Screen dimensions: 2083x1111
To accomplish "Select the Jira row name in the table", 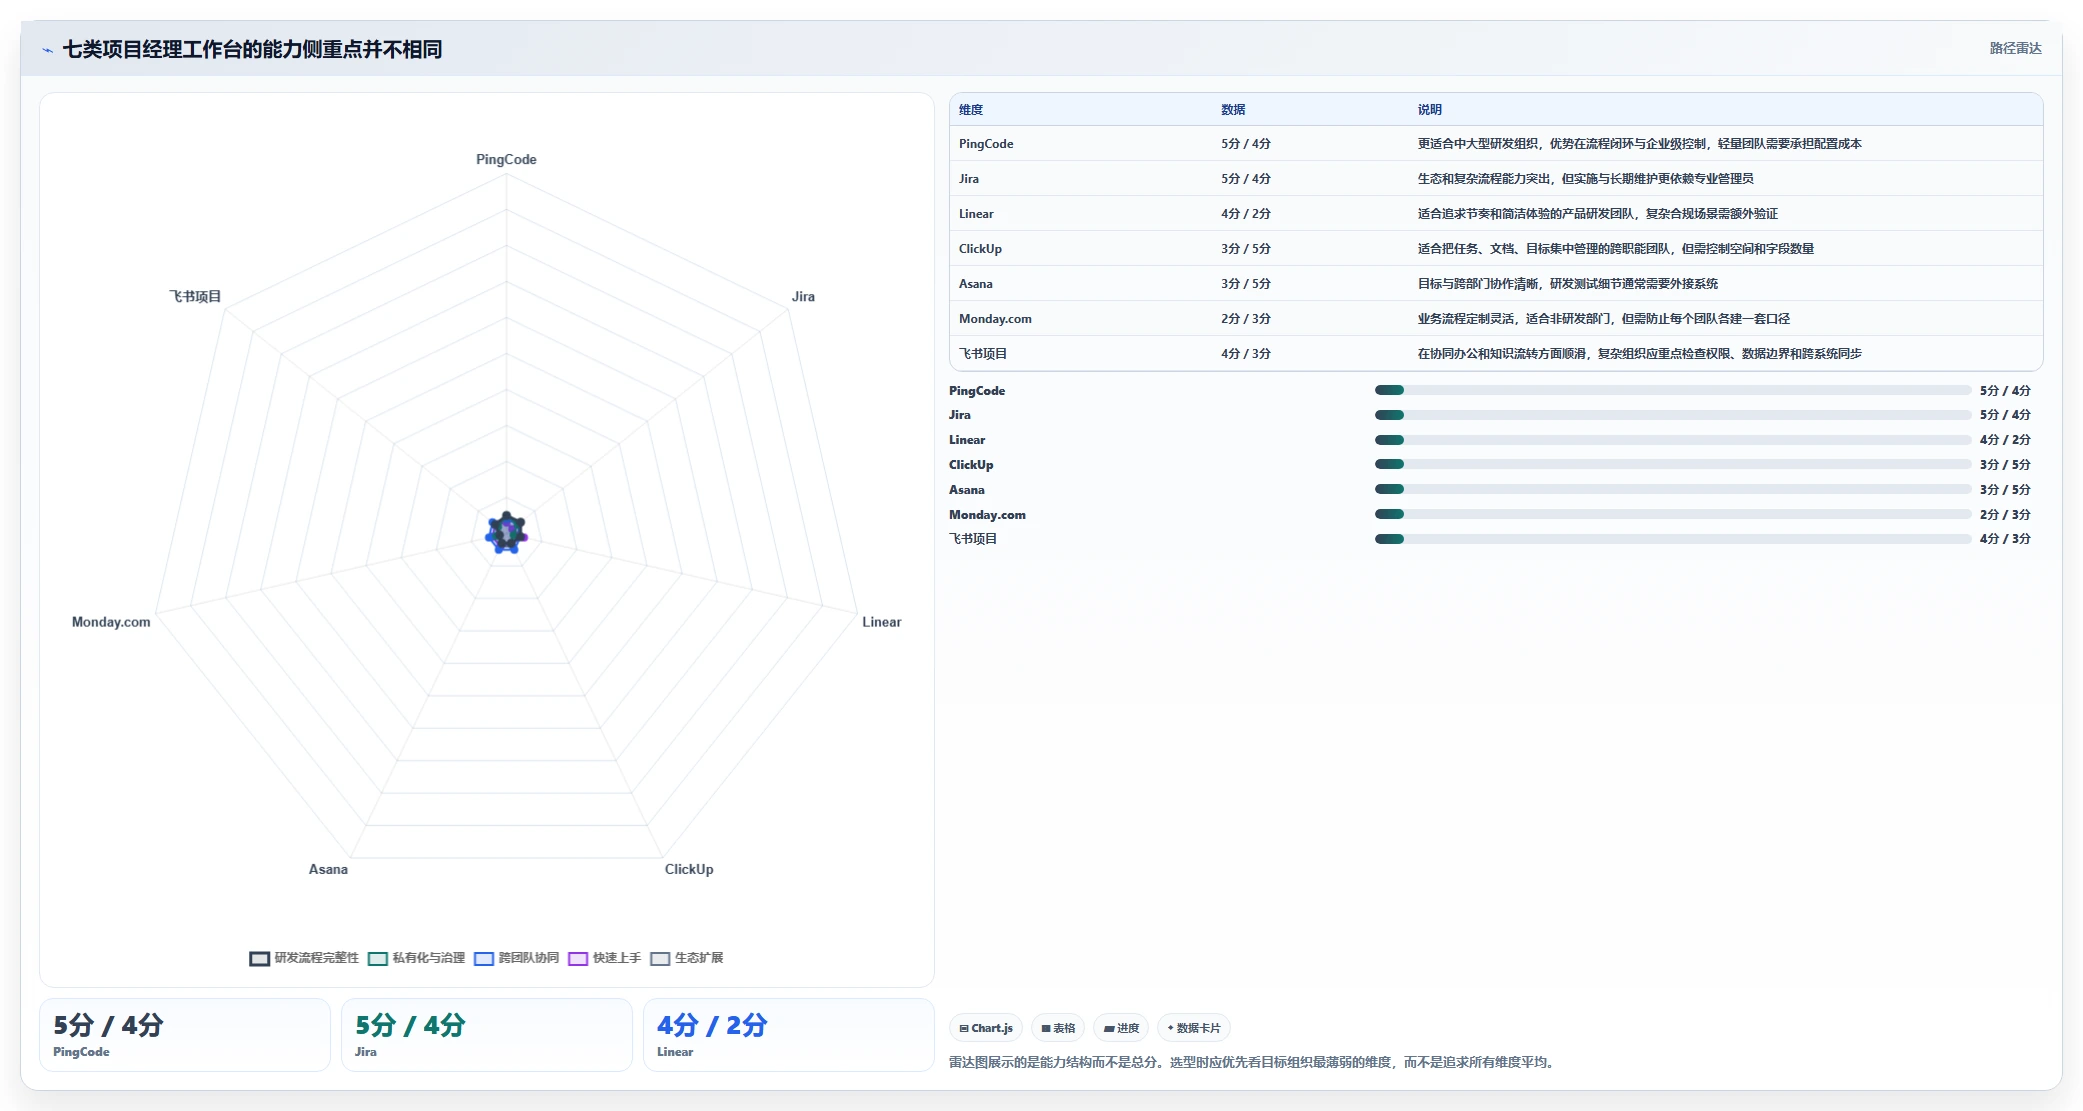I will tap(969, 179).
